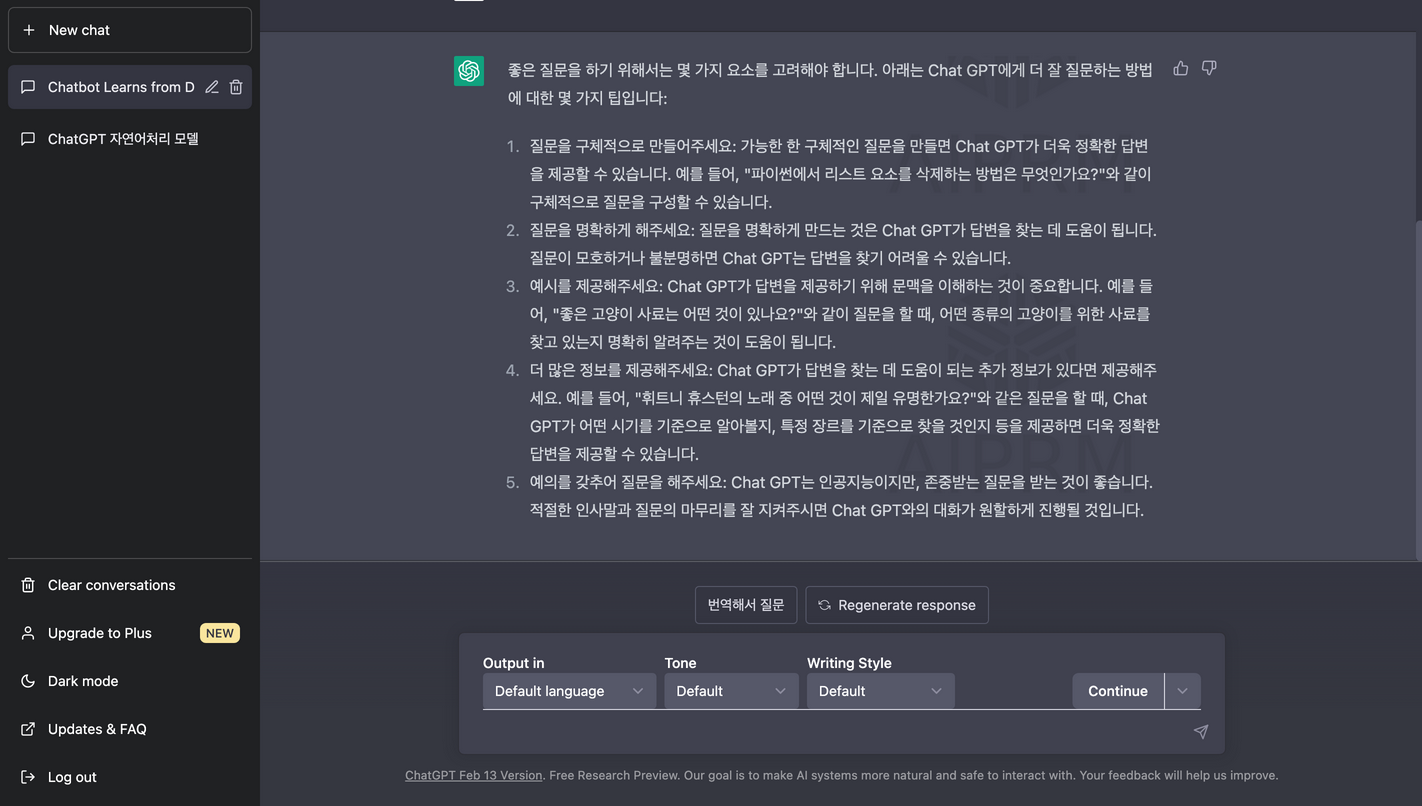Open the Tone dropdown
Screen dimensions: 1422x806
pos(731,691)
